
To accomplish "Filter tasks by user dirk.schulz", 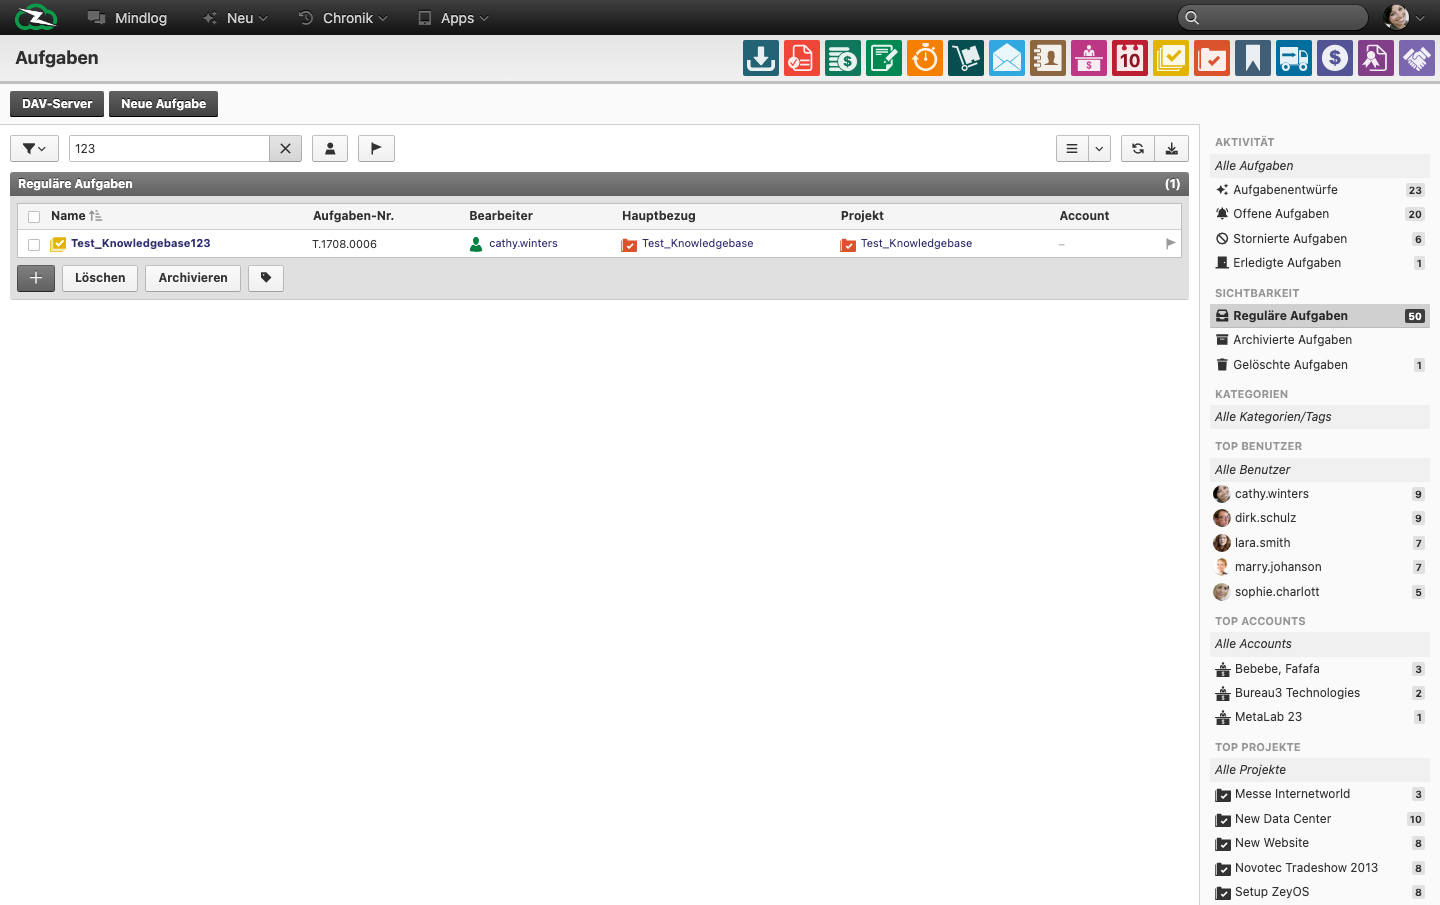I will 1319,518.
